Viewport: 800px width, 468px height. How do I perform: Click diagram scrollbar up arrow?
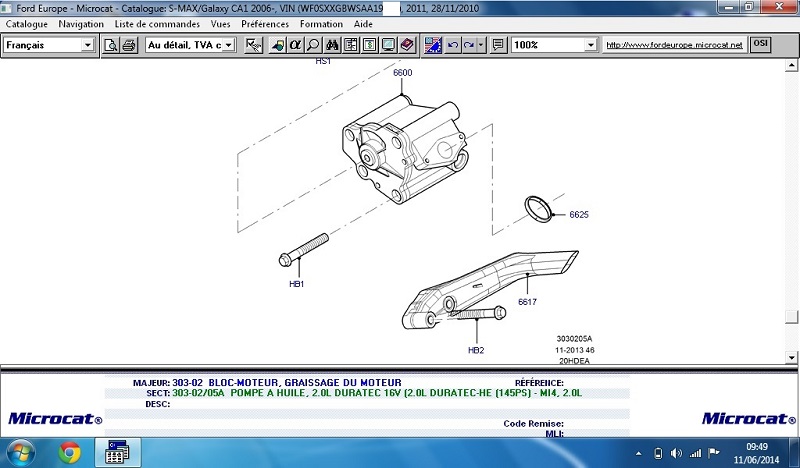click(791, 65)
